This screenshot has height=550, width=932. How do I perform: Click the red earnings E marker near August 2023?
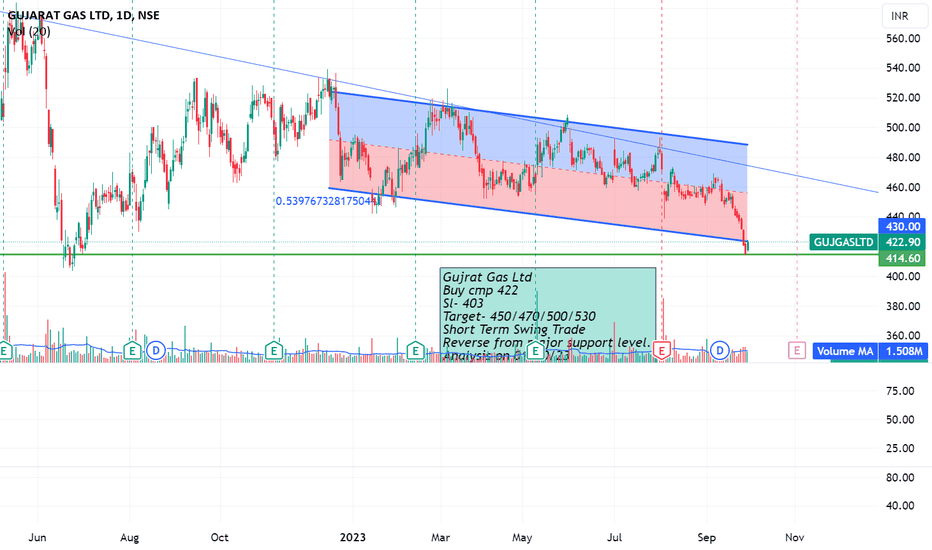point(662,351)
